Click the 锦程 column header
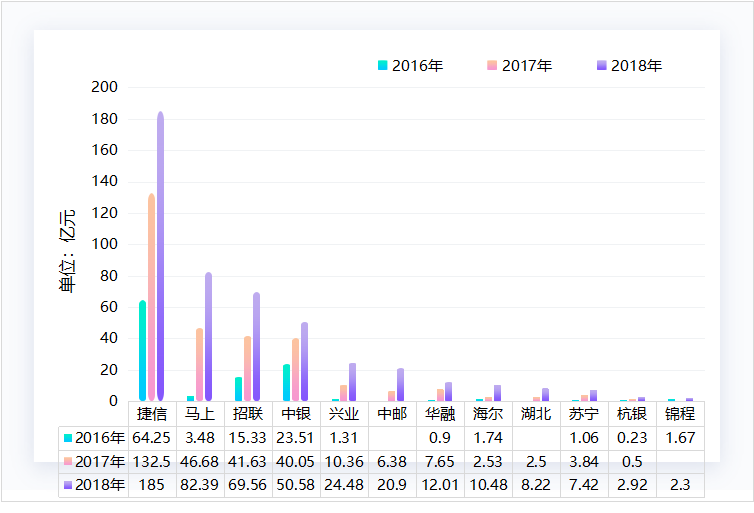 tap(680, 413)
